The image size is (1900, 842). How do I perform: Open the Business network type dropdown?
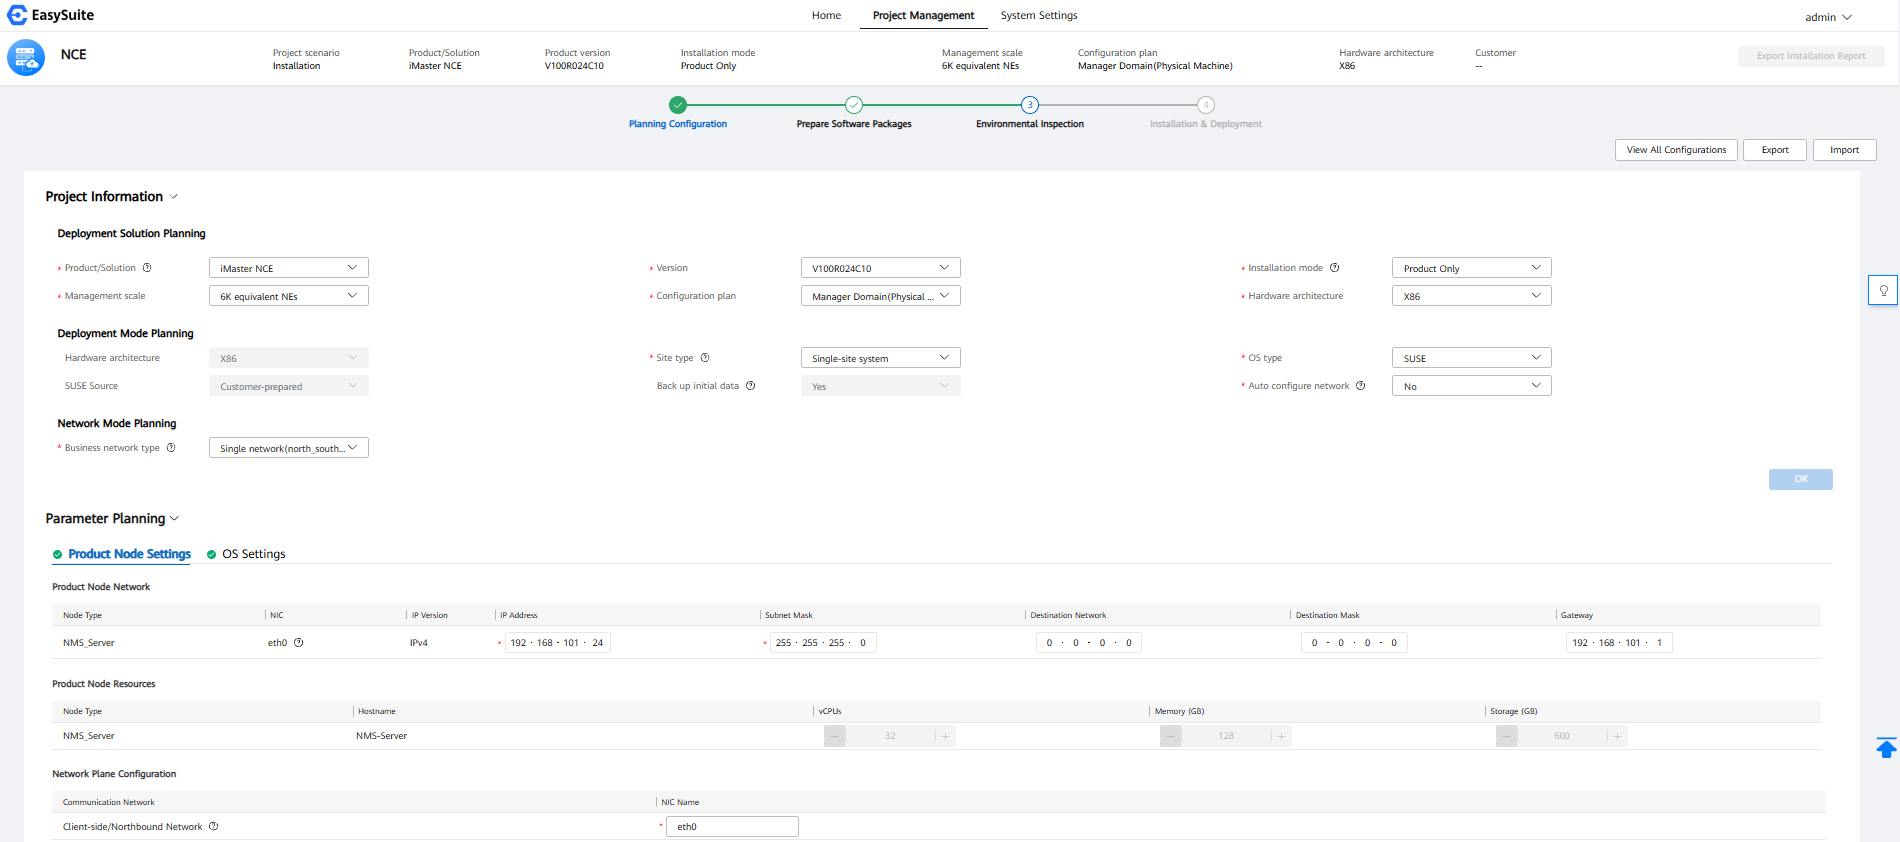pos(289,448)
